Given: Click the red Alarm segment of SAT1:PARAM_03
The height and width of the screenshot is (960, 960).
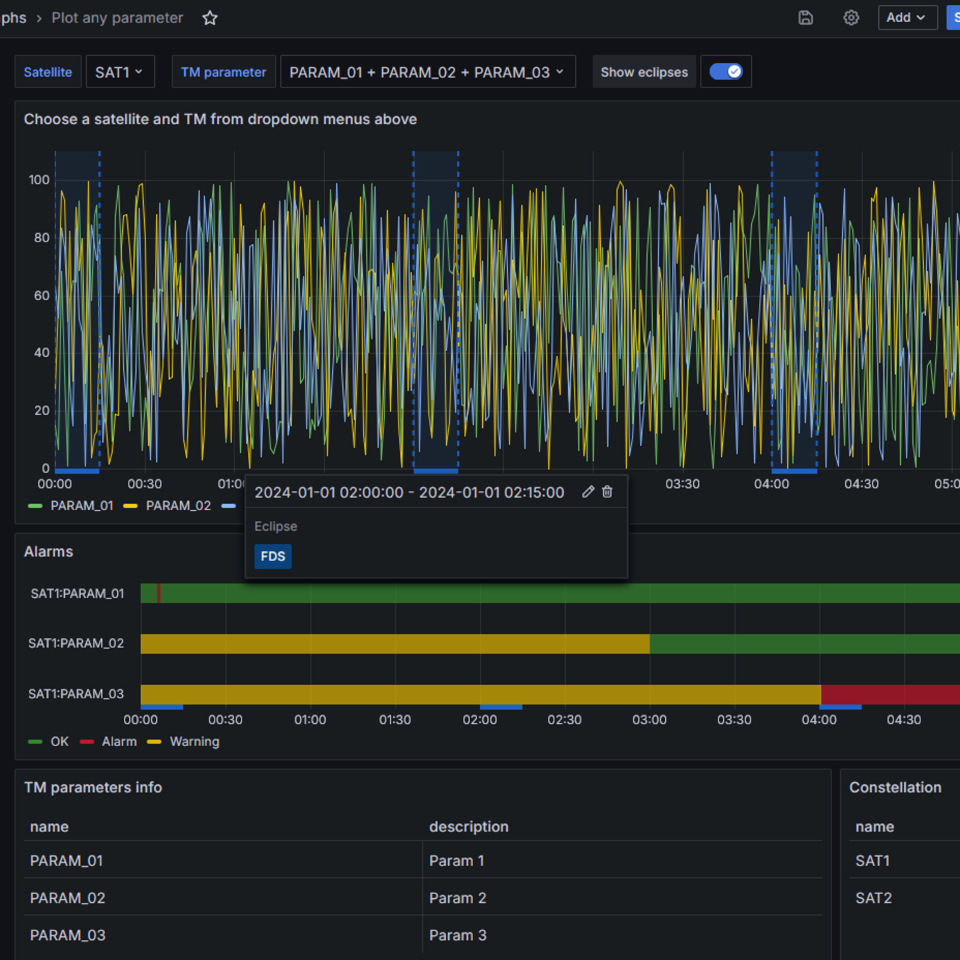Looking at the screenshot, I should click(x=890, y=695).
